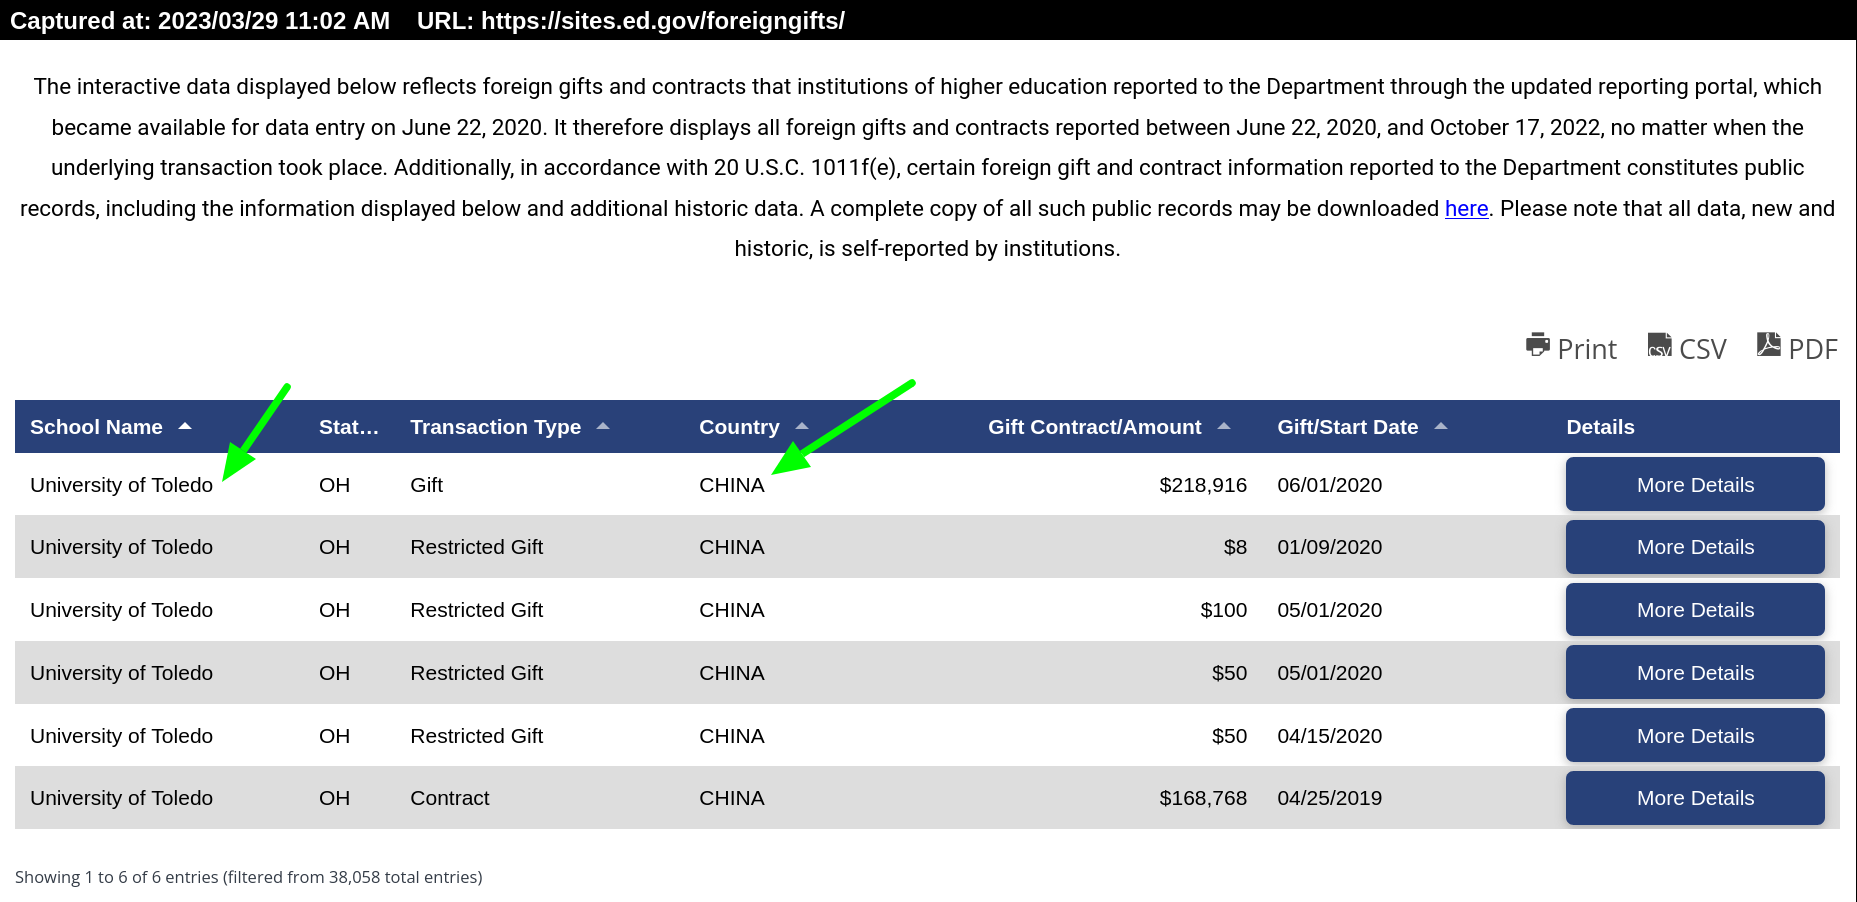
Task: Click the Details column header
Action: coord(1600,427)
